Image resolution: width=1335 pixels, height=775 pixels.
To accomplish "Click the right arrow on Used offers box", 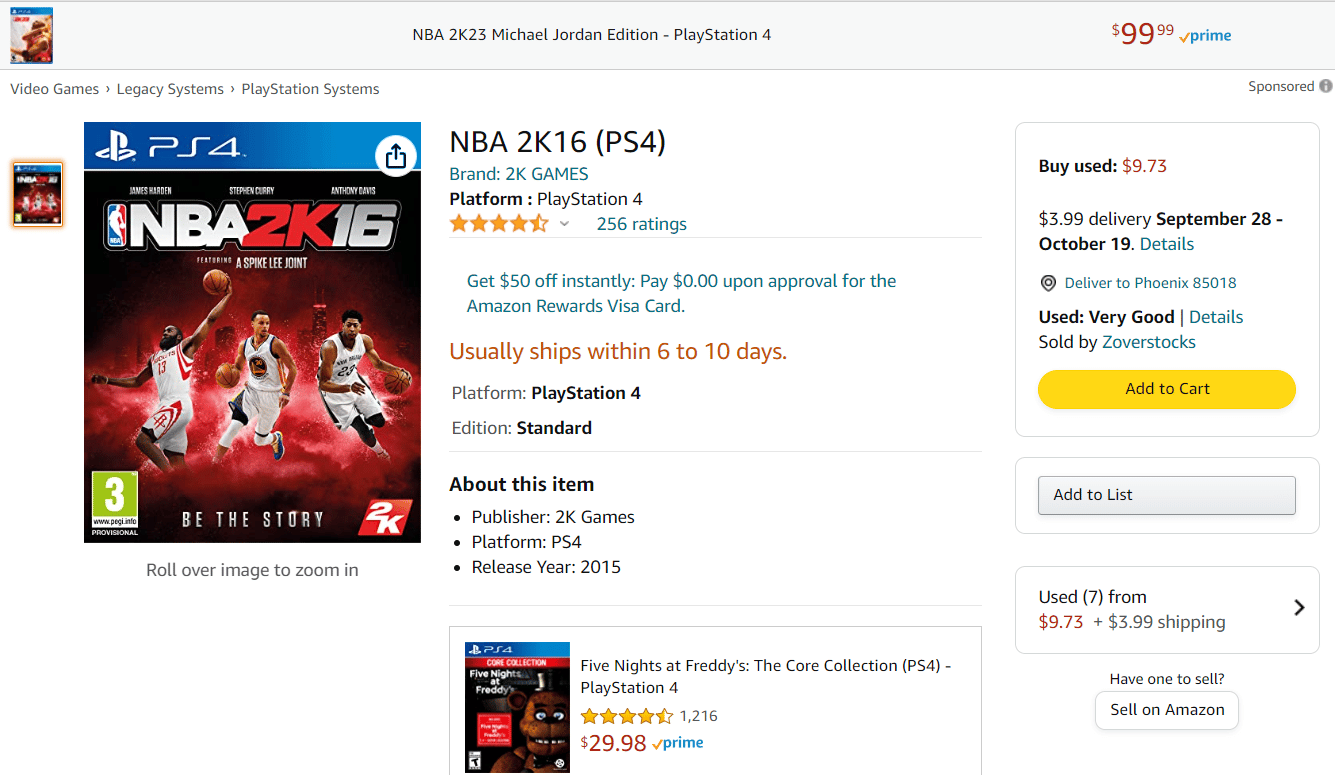I will point(1300,607).
